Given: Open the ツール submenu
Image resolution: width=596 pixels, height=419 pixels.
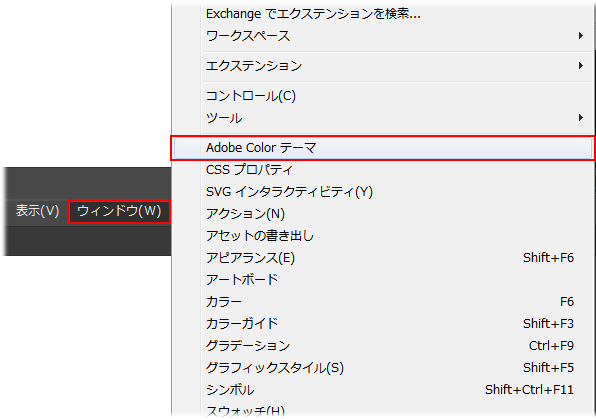Looking at the screenshot, I should 382,118.
